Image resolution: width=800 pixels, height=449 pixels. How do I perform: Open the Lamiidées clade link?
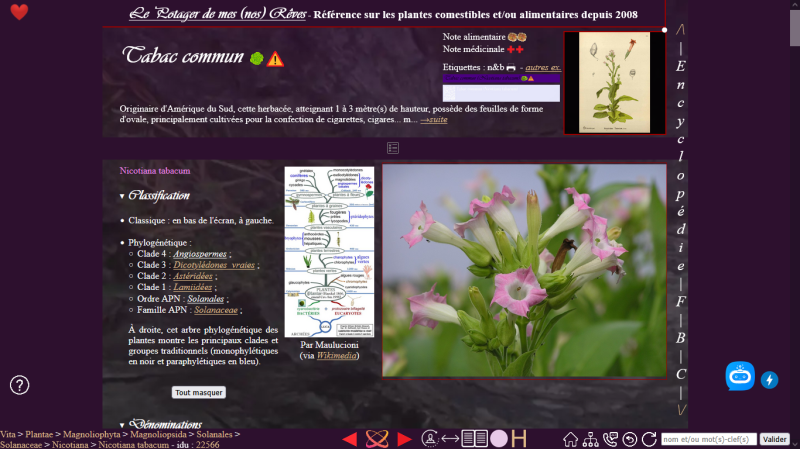192,287
